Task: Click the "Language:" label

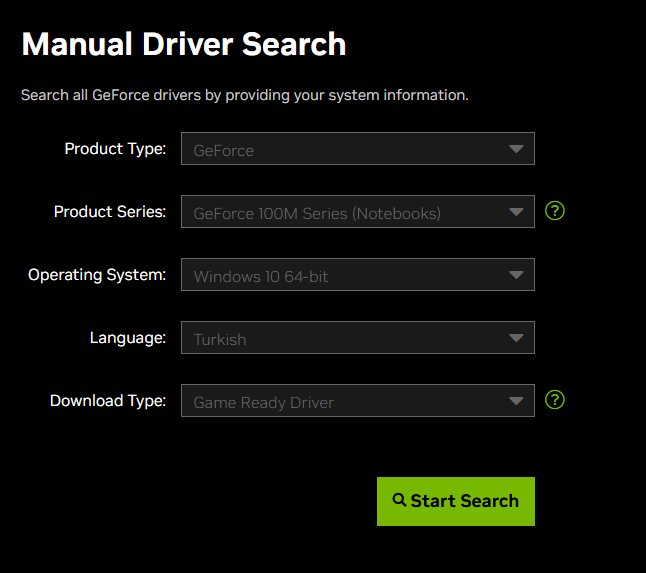Action: click(128, 338)
